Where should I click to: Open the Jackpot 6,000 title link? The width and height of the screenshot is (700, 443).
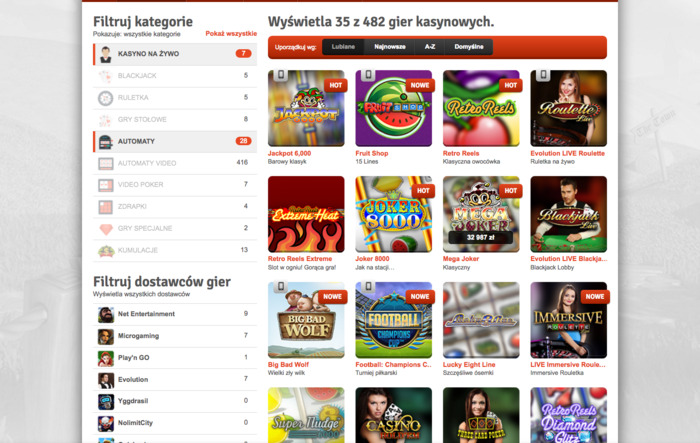click(x=289, y=153)
